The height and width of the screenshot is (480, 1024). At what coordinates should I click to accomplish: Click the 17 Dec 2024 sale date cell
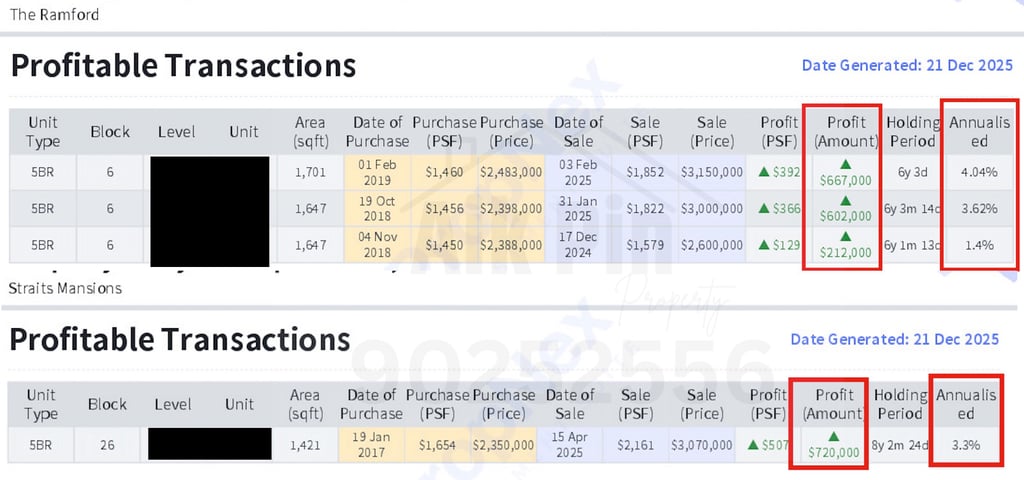579,246
